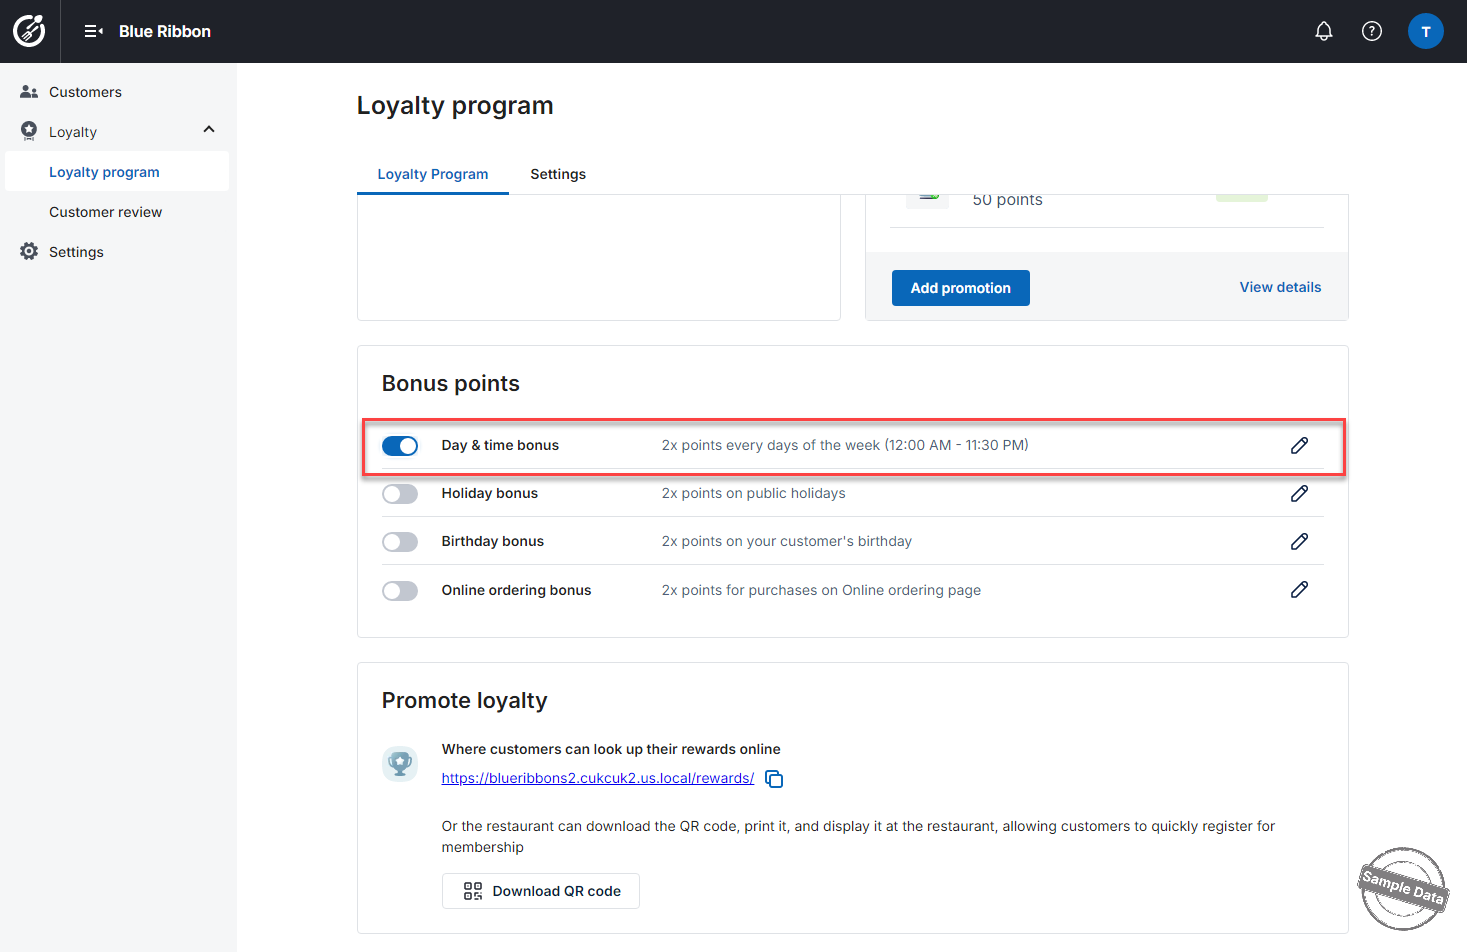This screenshot has width=1467, height=952.
Task: Click the Loyalty label in sidebar
Action: (x=73, y=131)
